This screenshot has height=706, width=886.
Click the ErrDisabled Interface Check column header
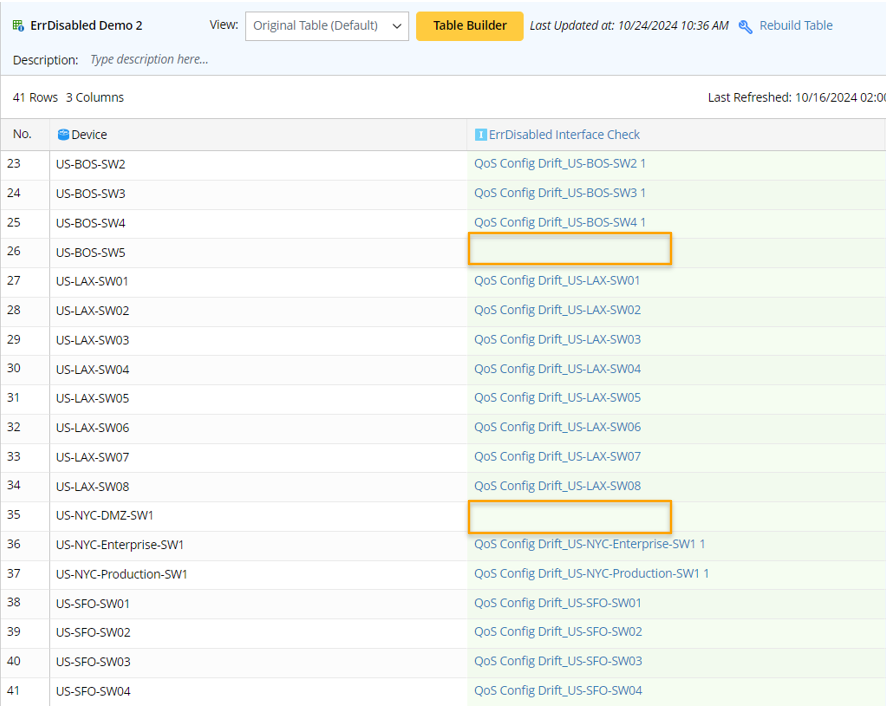[564, 135]
